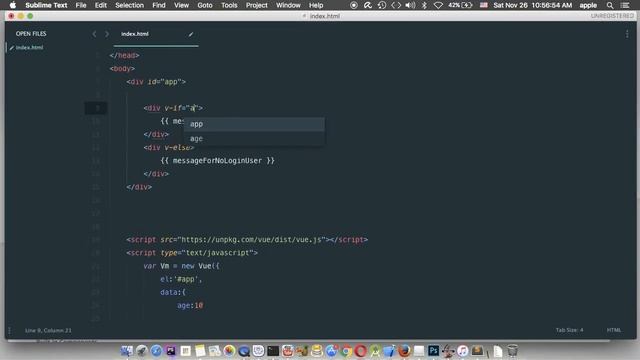Image resolution: width=640 pixels, height=360 pixels.
Task: Click the US flag input source icon
Action: point(484,5)
